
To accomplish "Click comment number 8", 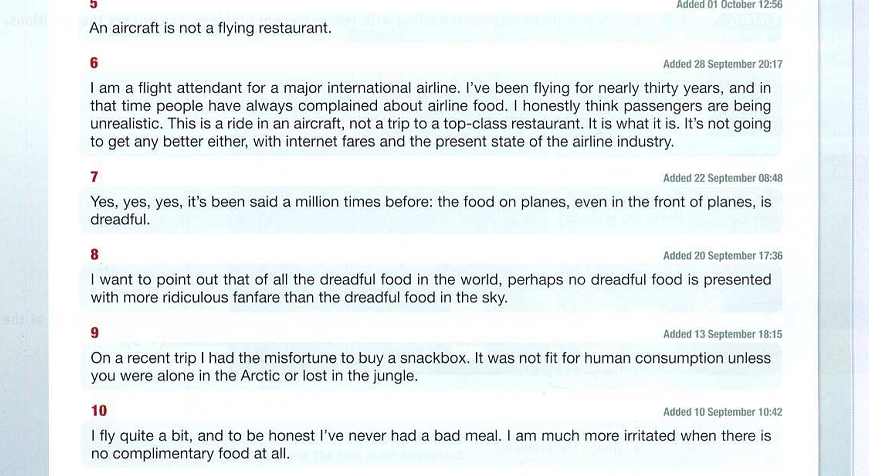I will point(94,255).
